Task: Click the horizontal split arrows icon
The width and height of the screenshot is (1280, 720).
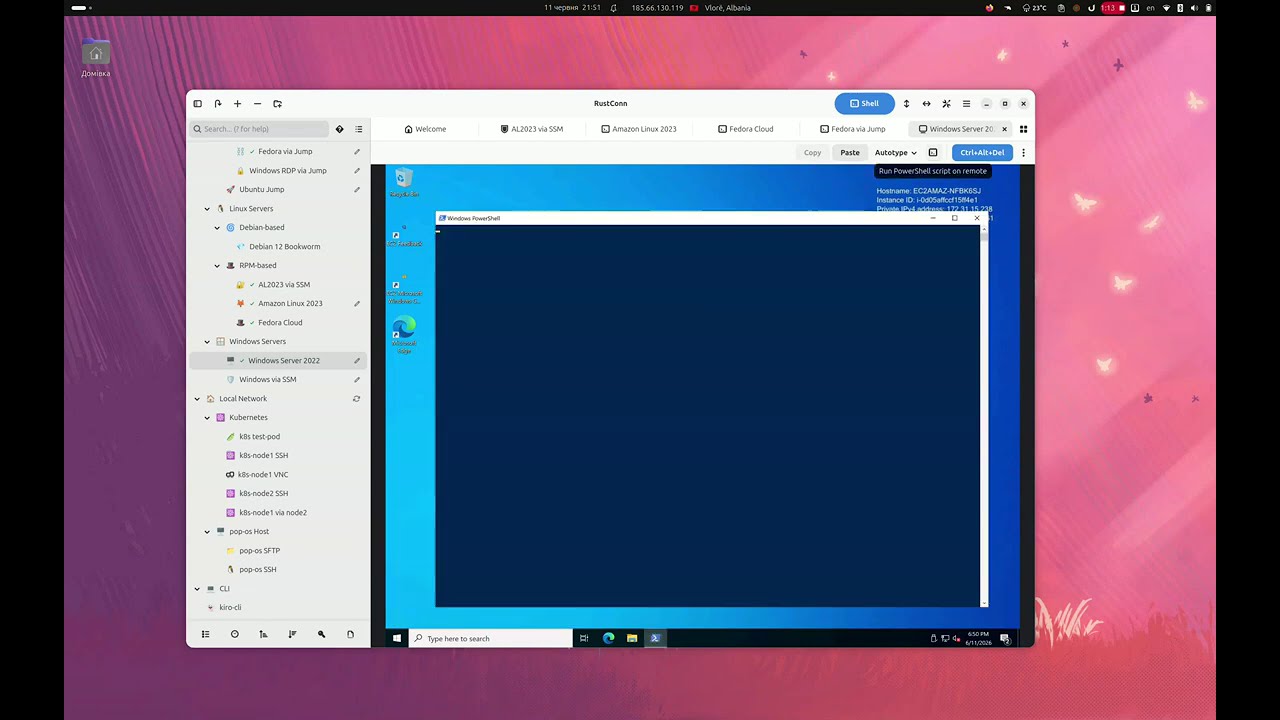Action: tap(926, 104)
